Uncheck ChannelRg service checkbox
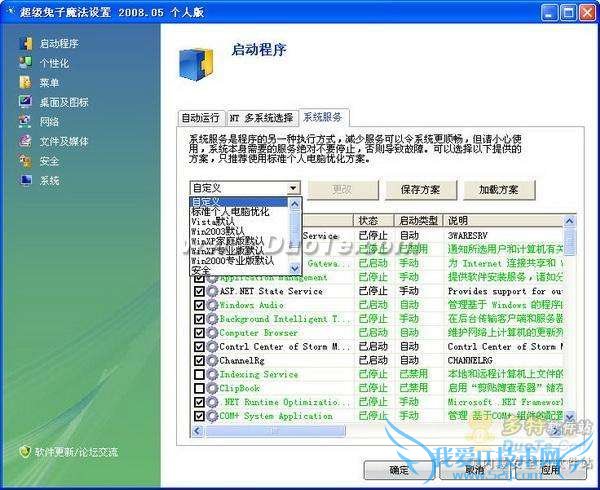Viewport: 600px width, 490px height. (199, 360)
